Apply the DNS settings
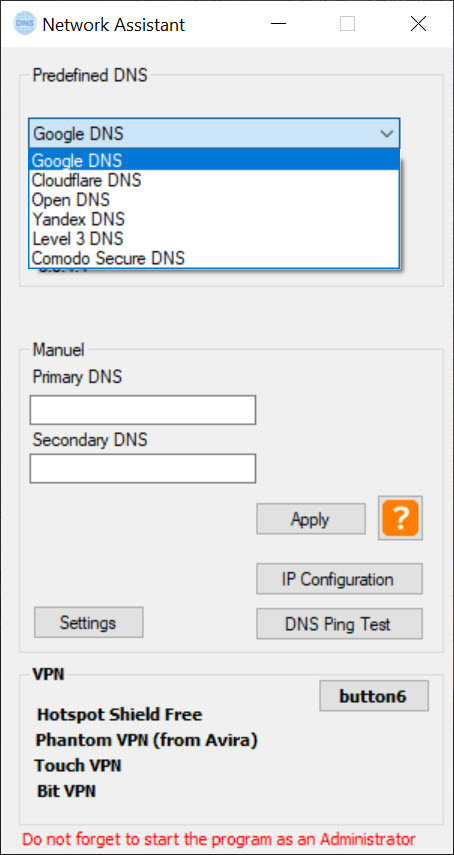Image resolution: width=454 pixels, height=855 pixels. click(311, 519)
